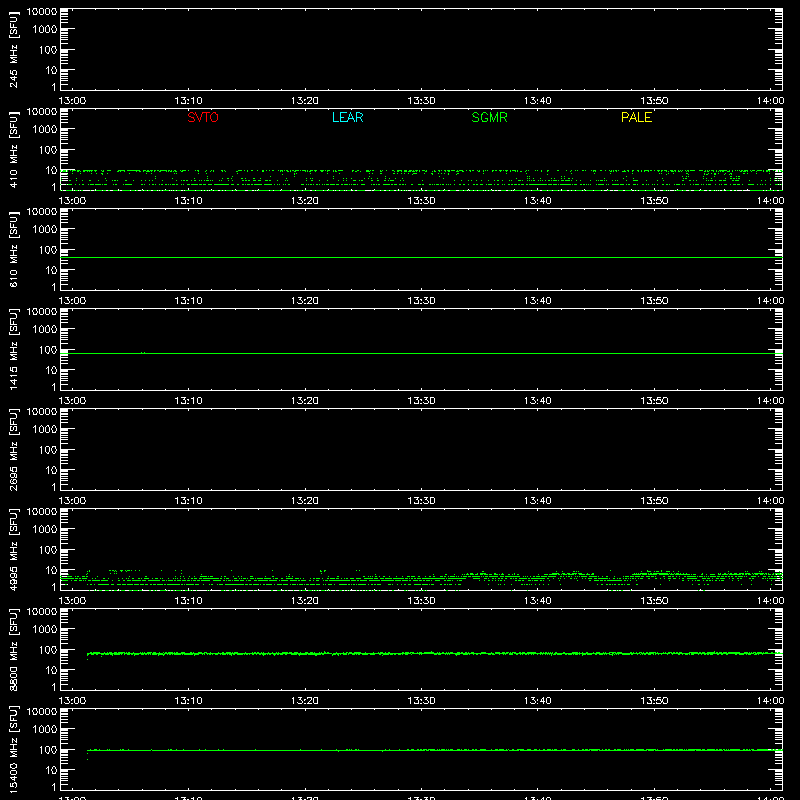Click the yellow PALE station label

(636, 117)
